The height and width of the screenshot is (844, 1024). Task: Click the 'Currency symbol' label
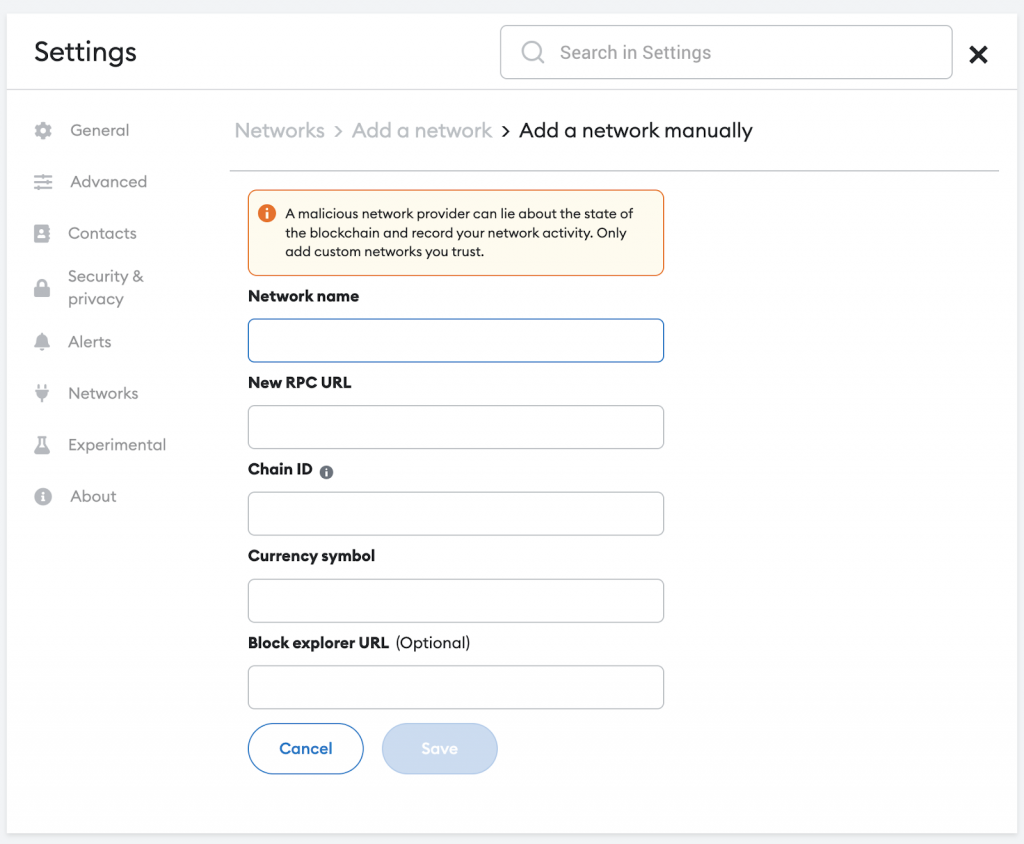click(x=312, y=556)
